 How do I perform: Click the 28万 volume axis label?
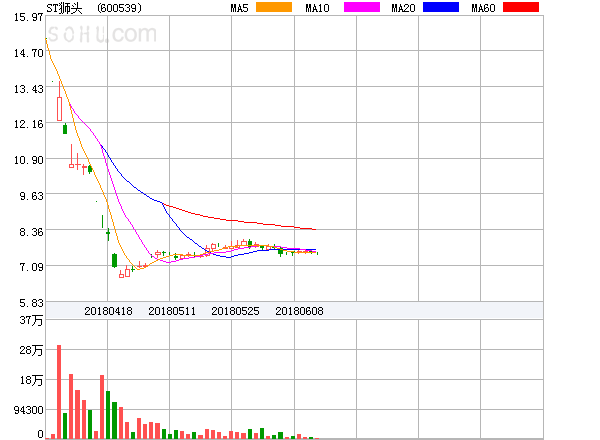click(31, 350)
